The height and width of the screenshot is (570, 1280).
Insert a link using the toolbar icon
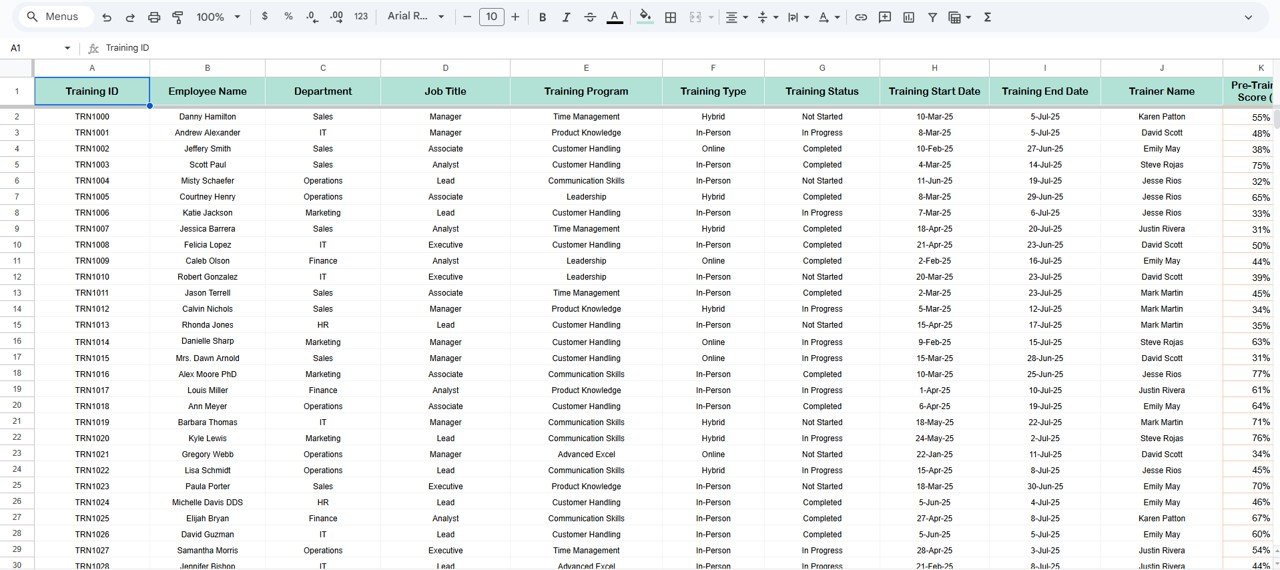[860, 17]
